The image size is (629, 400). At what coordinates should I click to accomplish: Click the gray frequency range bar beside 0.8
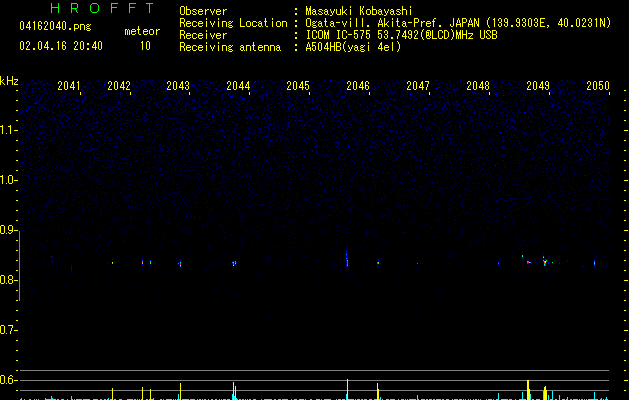coord(20,266)
